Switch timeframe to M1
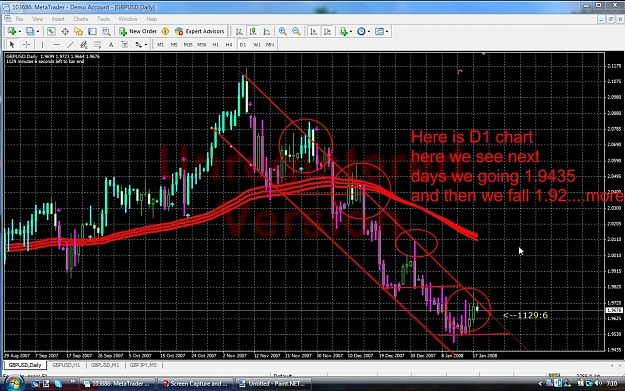625x391 pixels. pyautogui.click(x=160, y=45)
